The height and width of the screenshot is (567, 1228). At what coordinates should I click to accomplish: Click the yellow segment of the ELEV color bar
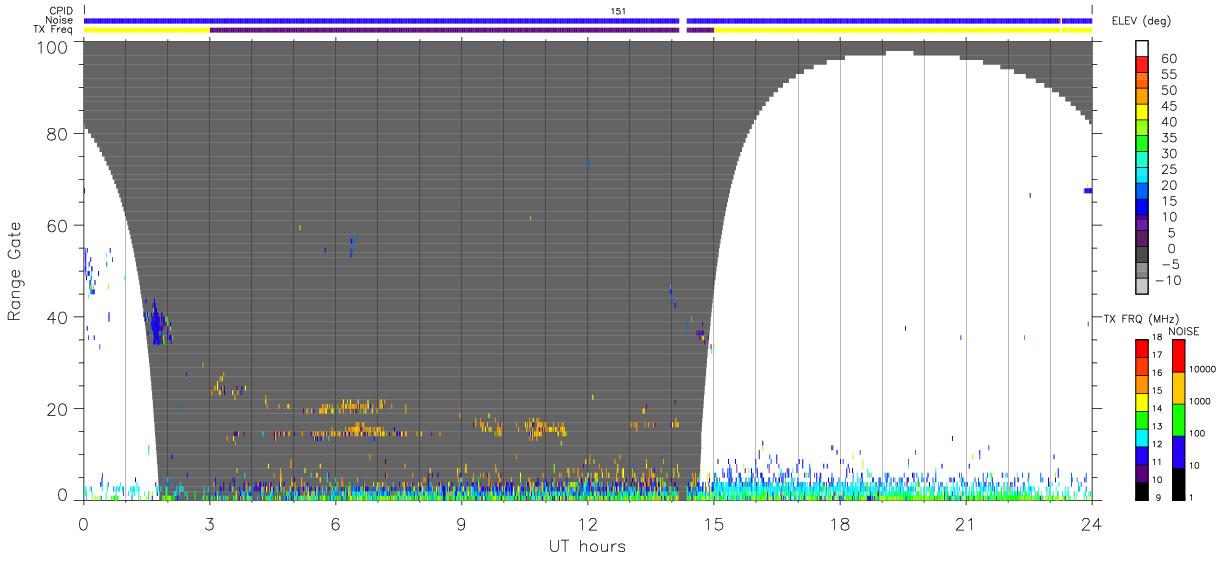pyautogui.click(x=1142, y=110)
